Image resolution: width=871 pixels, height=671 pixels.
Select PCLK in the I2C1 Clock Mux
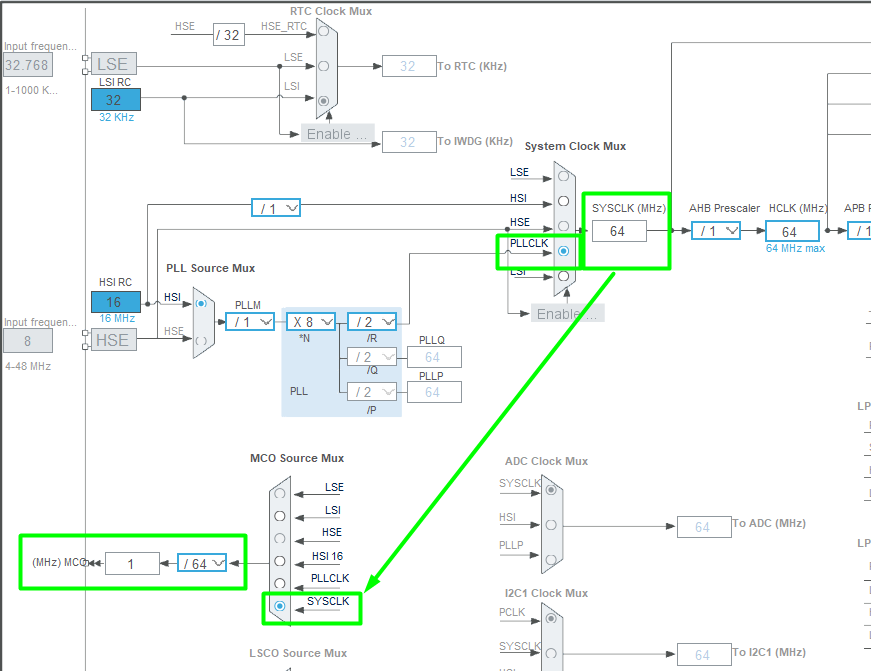pyautogui.click(x=550, y=620)
